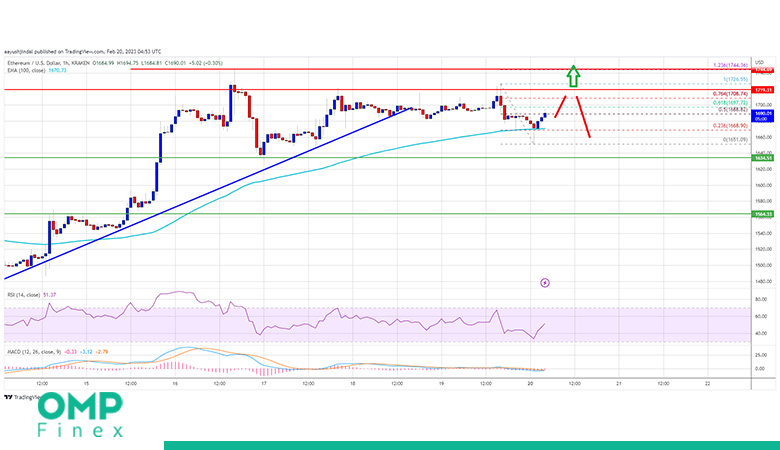The width and height of the screenshot is (780, 450).
Task: Select the 1.236(1744.36) Fibonacci level label
Action: pyautogui.click(x=730, y=65)
